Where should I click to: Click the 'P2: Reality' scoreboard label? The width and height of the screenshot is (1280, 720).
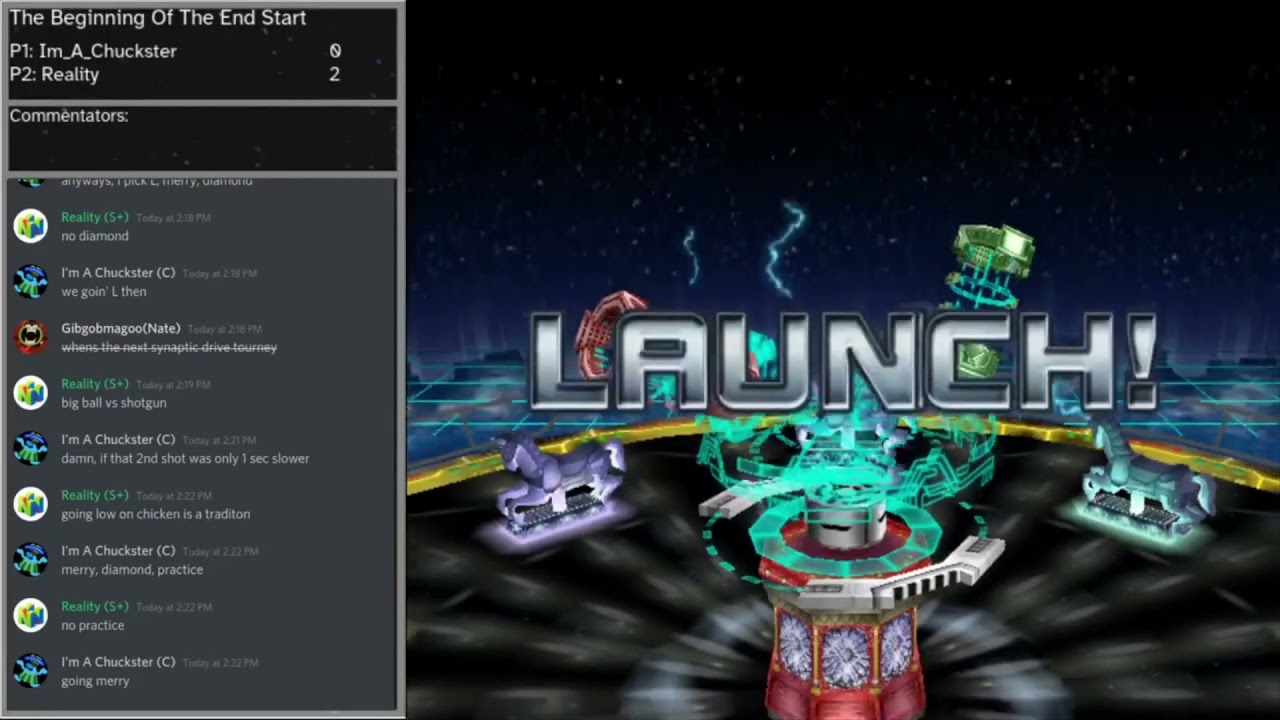tap(54, 74)
